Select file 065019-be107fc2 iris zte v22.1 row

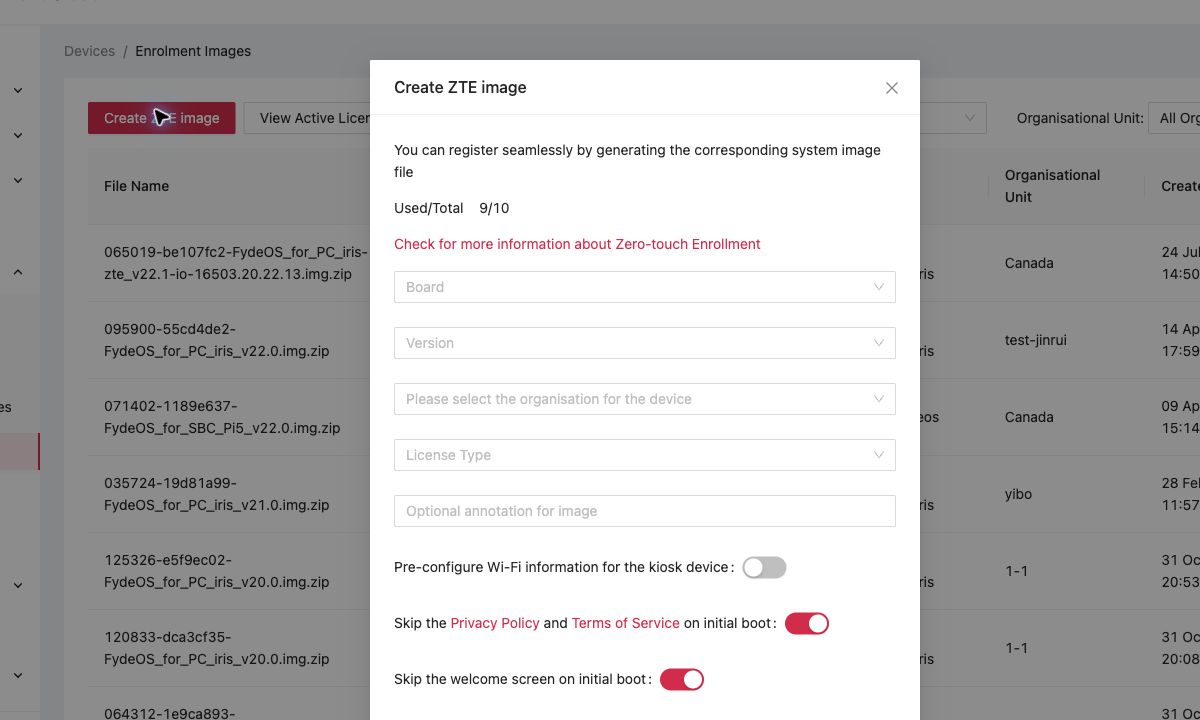coord(236,263)
